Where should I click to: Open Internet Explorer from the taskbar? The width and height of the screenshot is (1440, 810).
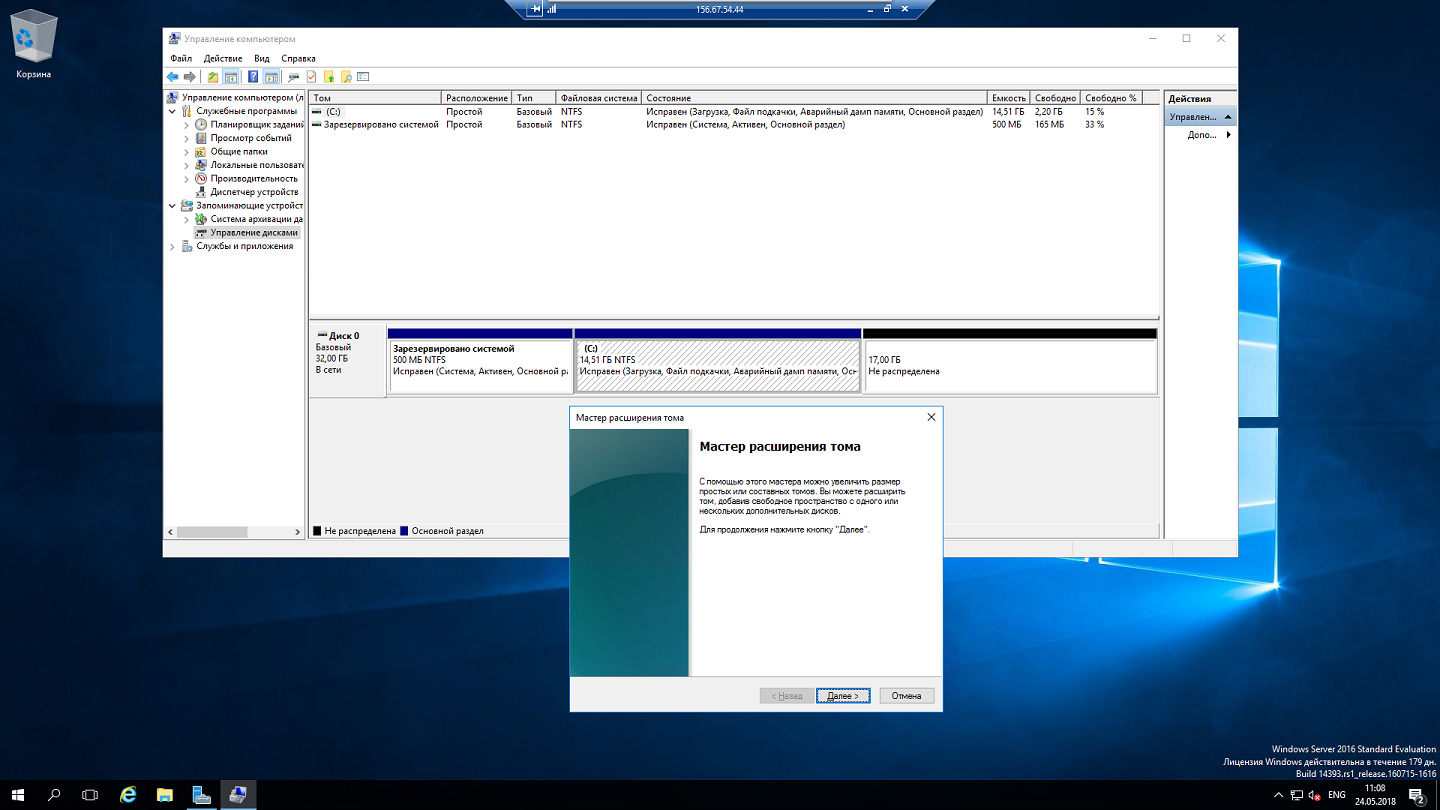click(128, 795)
